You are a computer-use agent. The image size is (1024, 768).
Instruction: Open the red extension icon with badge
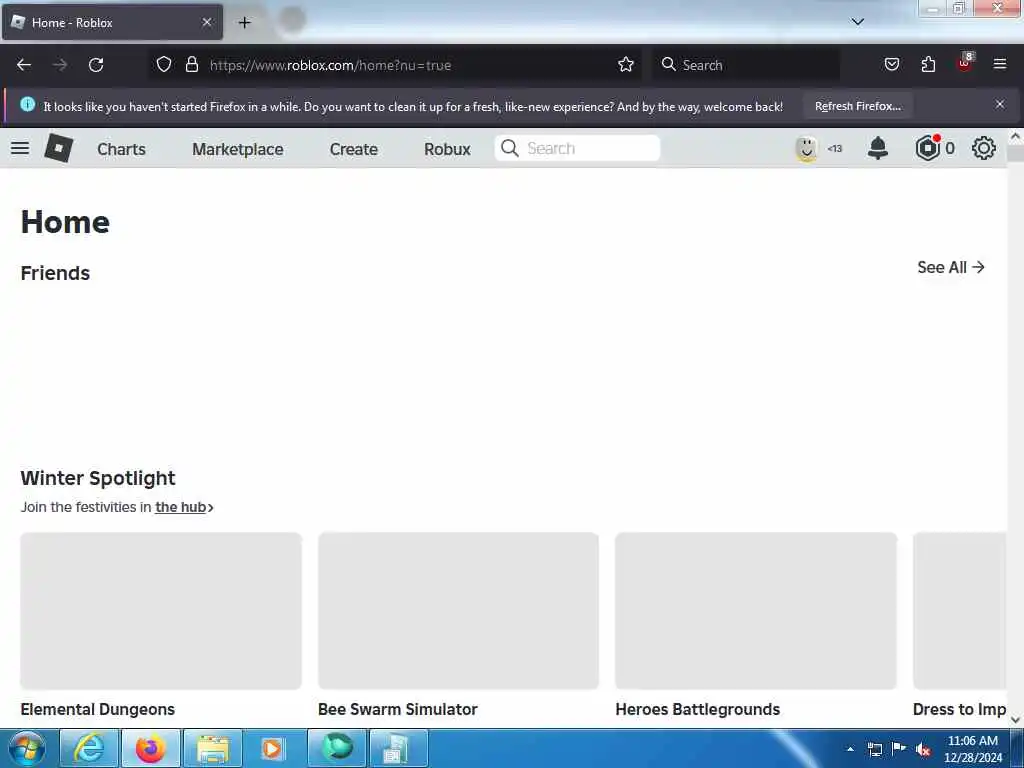point(965,63)
